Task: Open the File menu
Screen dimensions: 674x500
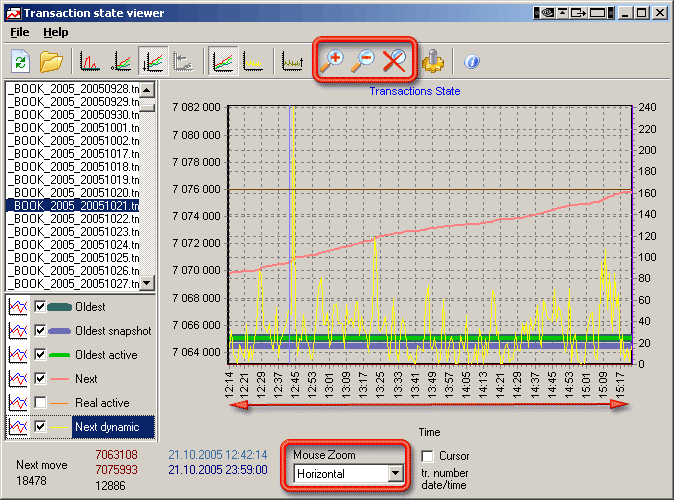Action: click(x=20, y=32)
